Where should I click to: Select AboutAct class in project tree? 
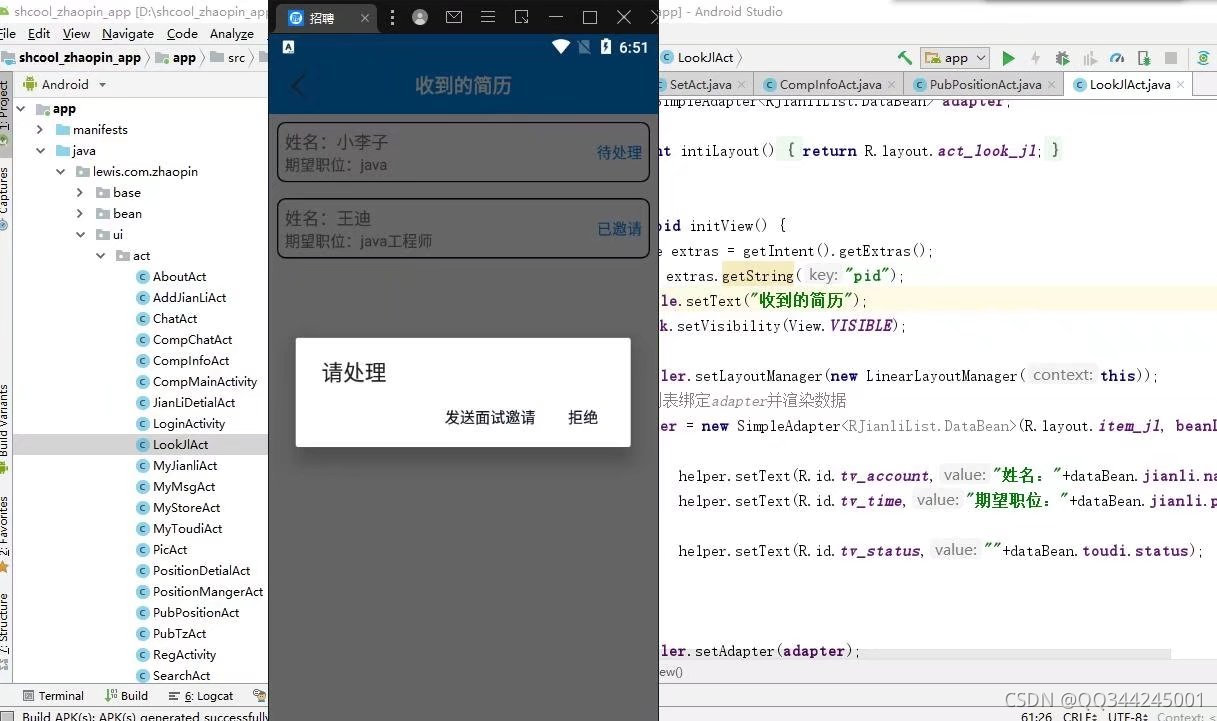click(x=171, y=277)
